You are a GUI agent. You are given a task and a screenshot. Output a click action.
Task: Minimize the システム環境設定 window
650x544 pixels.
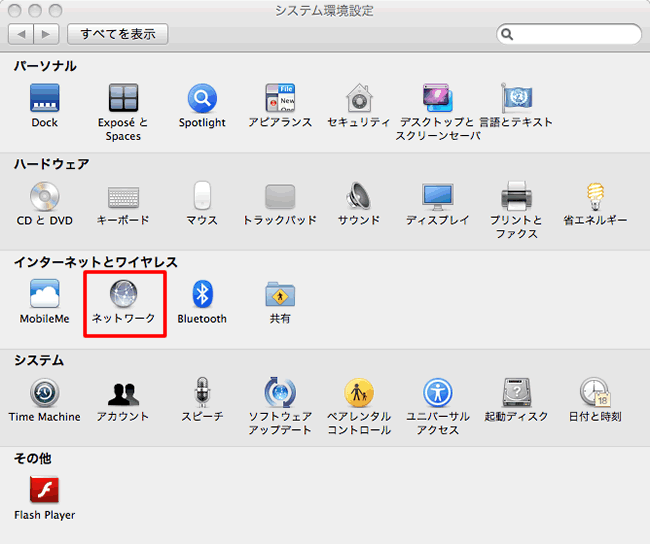35,10
